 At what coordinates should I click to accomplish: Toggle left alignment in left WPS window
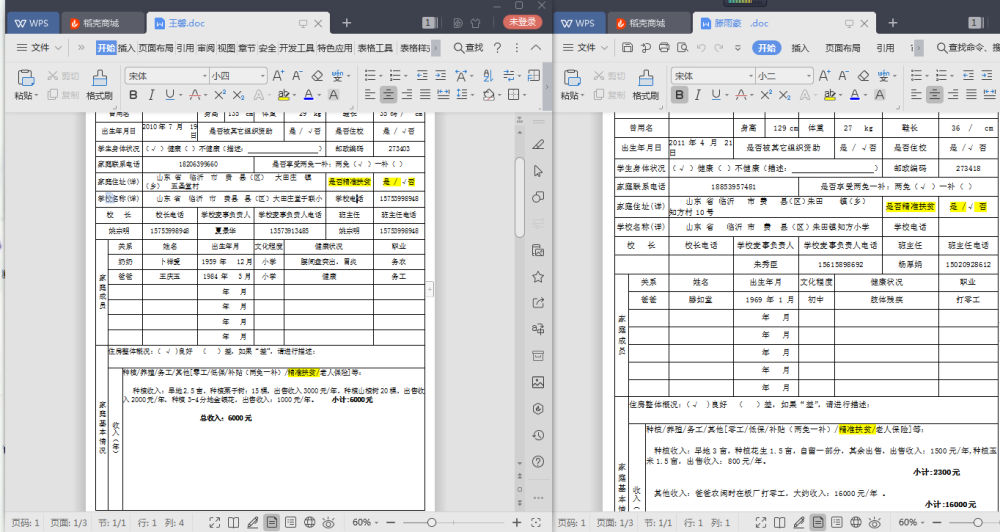click(x=370, y=94)
